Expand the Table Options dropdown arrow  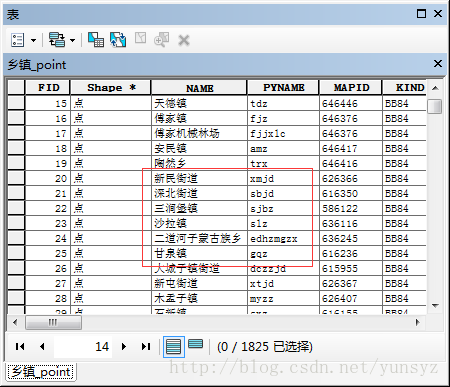[33, 41]
